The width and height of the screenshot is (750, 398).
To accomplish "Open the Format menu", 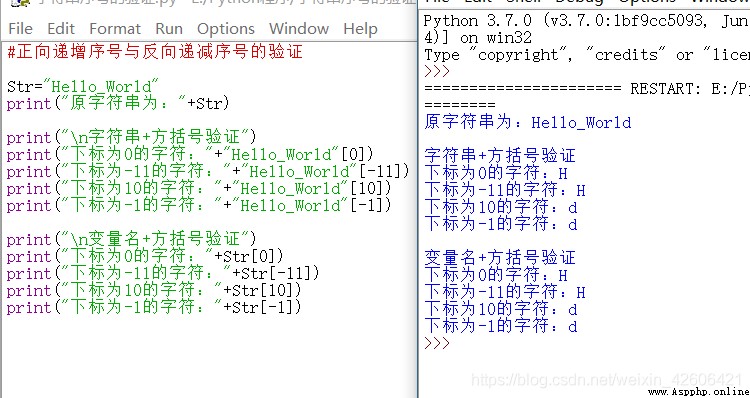I will (115, 29).
